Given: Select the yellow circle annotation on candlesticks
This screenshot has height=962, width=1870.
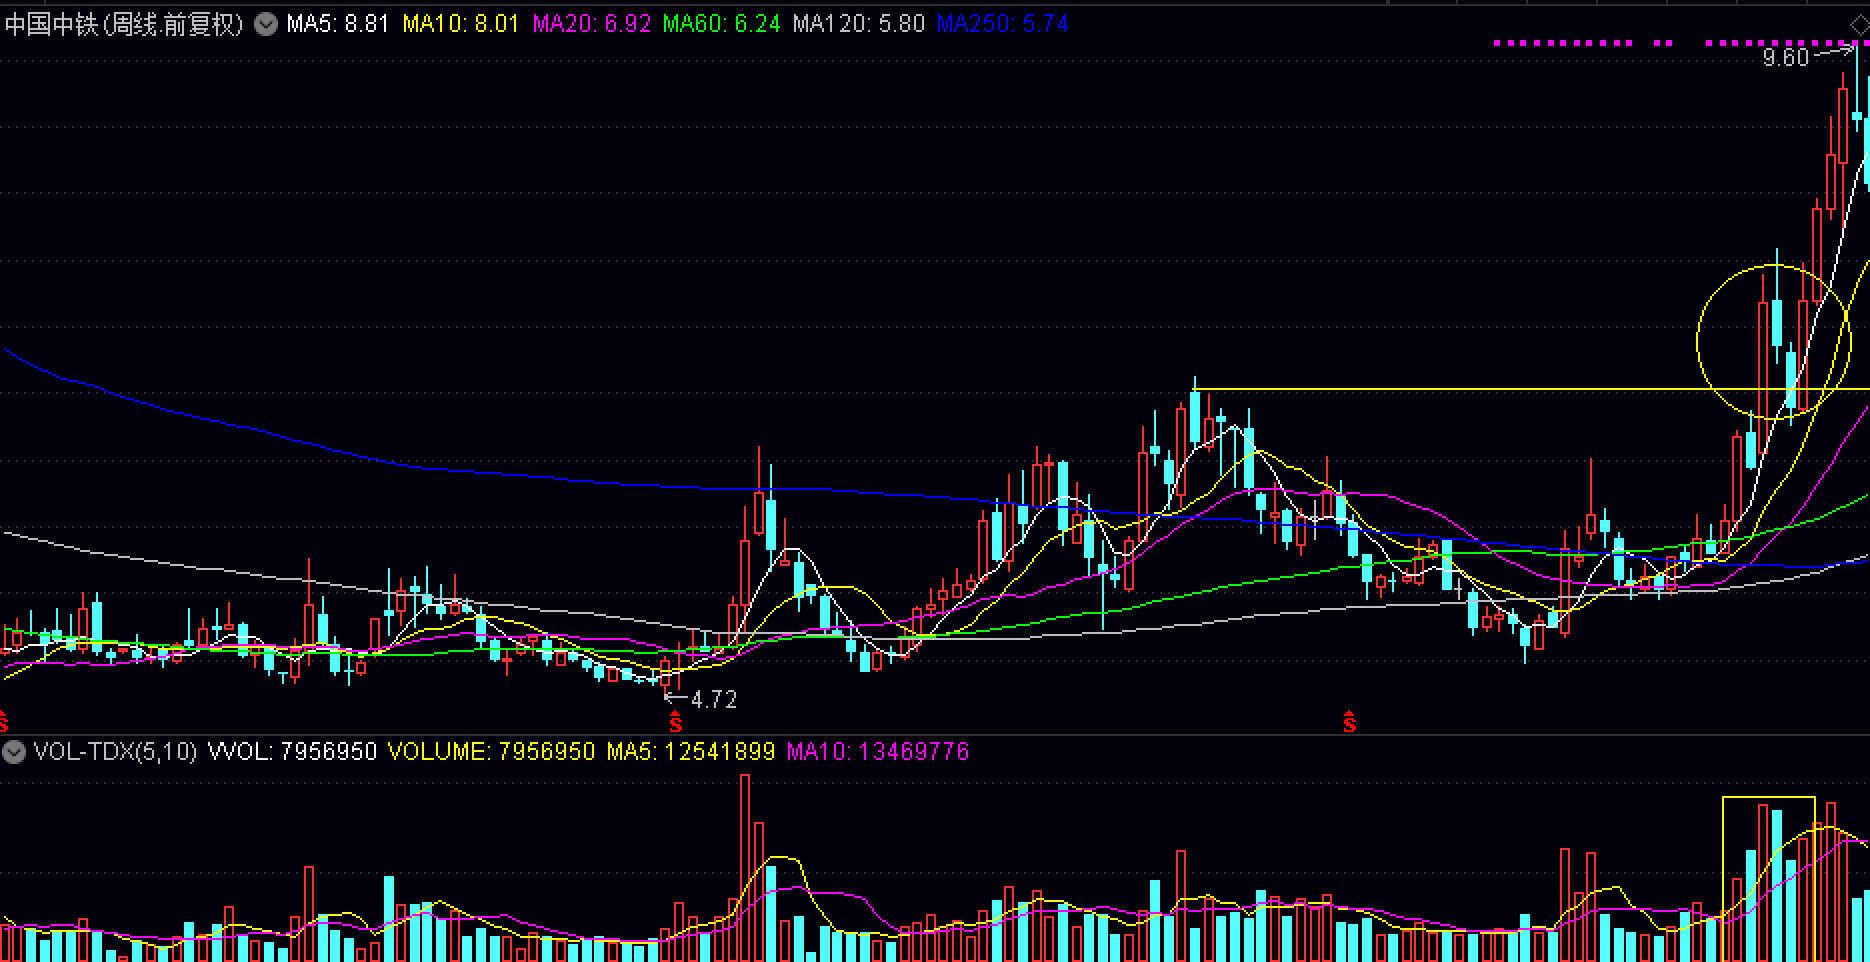Looking at the screenshot, I should tap(1774, 342).
